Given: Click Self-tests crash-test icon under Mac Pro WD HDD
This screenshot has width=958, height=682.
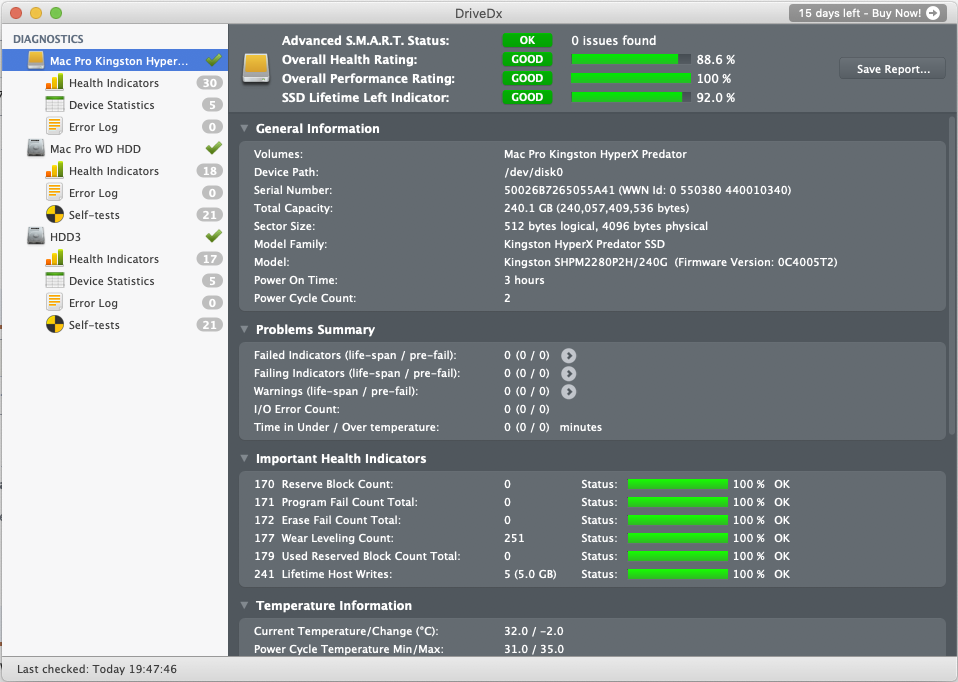Looking at the screenshot, I should click(x=54, y=214).
